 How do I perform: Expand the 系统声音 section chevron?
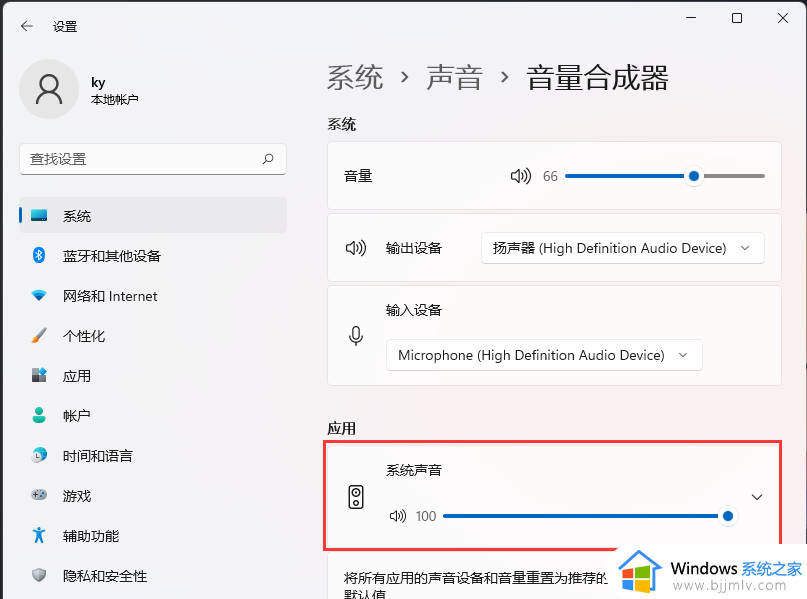(757, 497)
